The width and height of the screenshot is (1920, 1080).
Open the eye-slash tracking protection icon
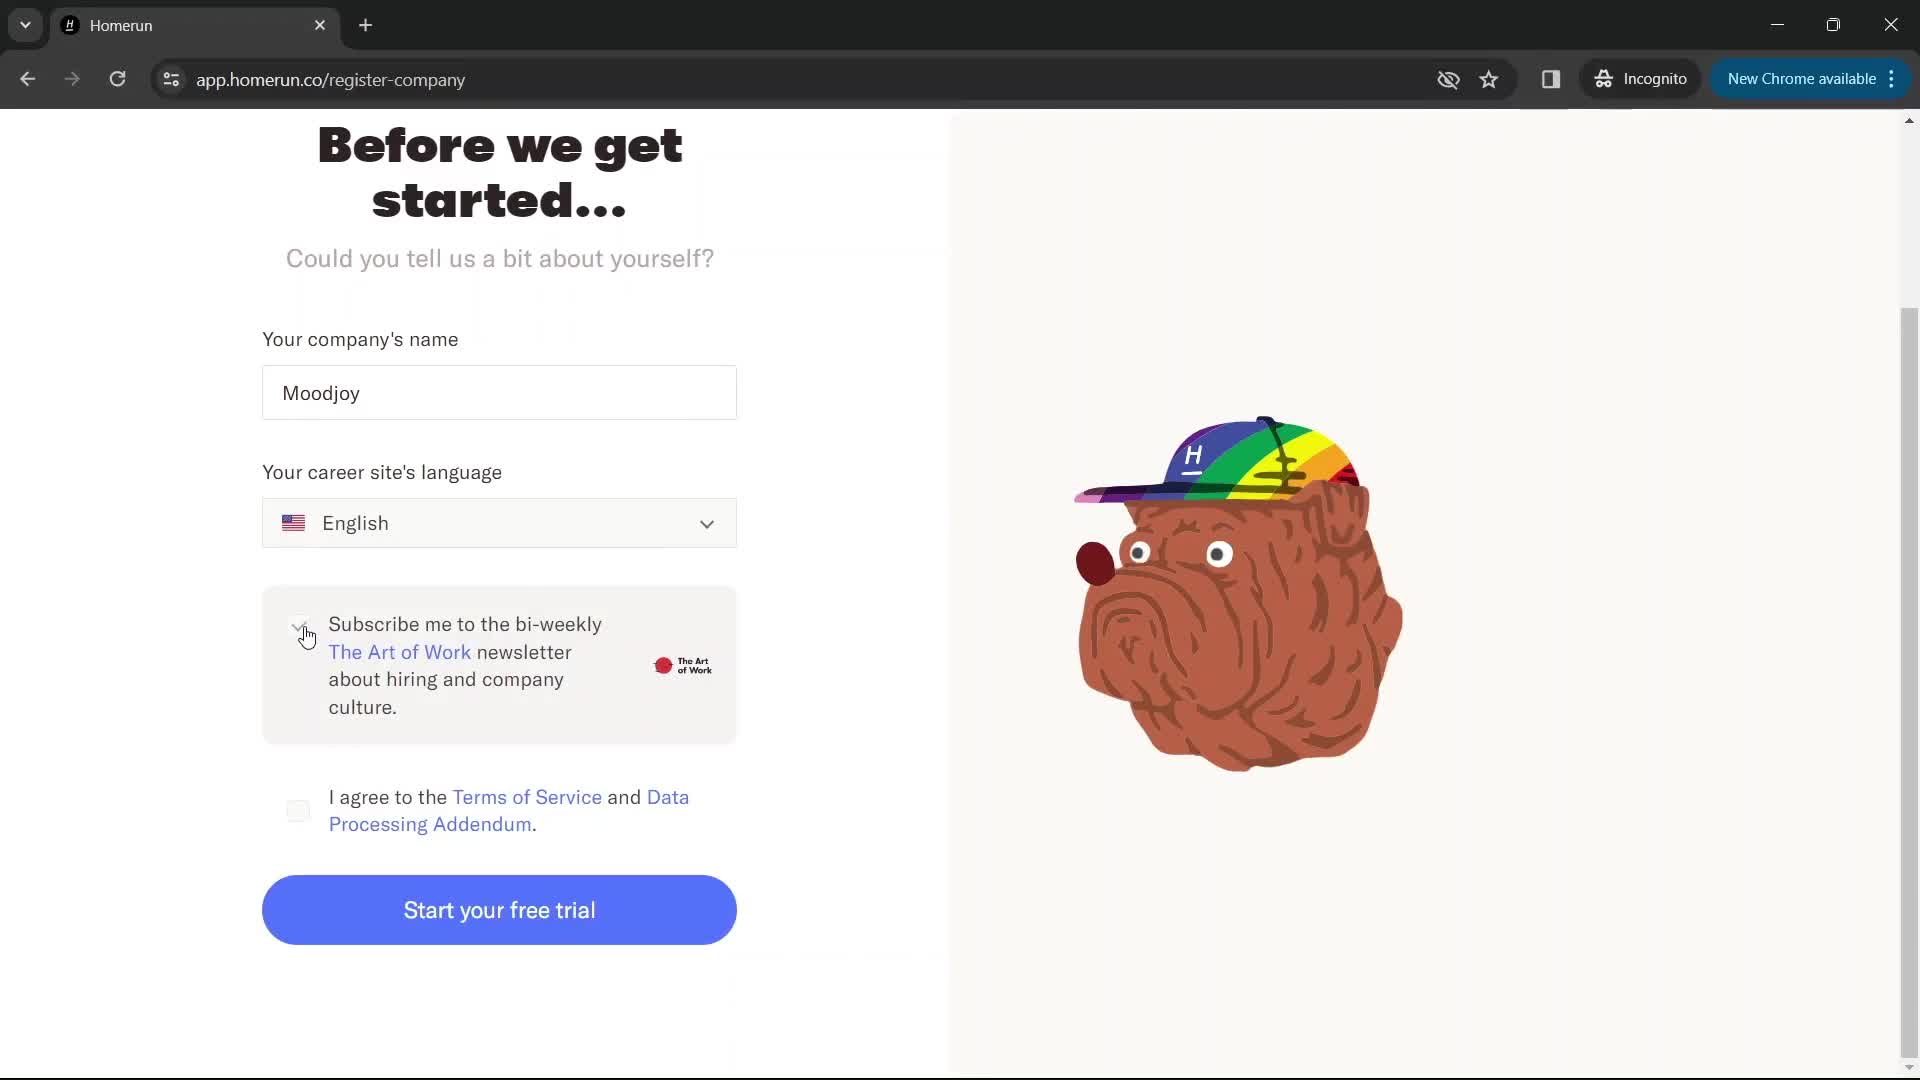click(1448, 79)
